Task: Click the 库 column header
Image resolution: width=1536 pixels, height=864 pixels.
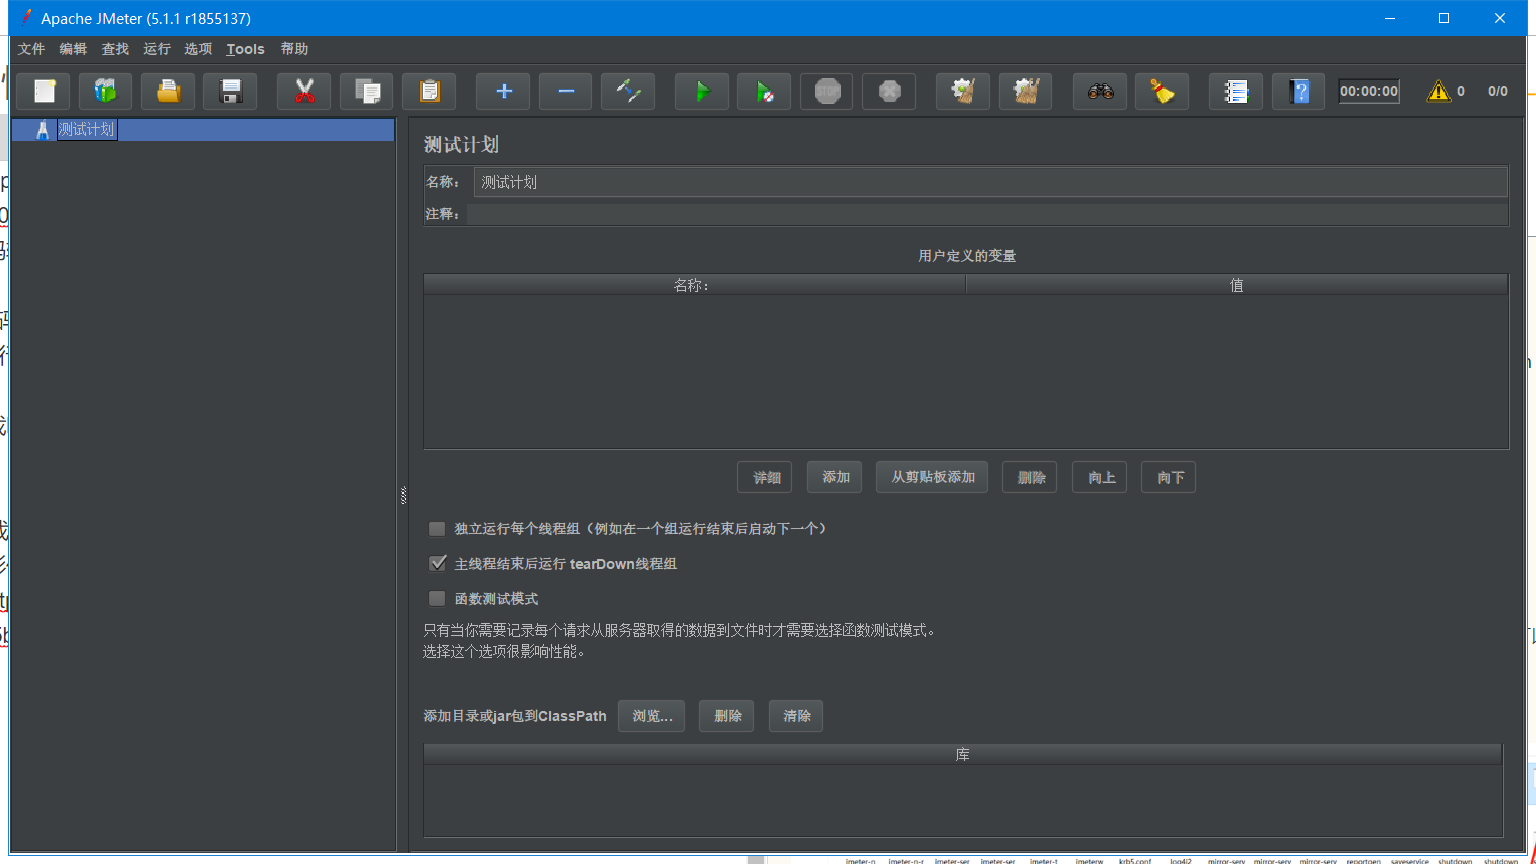Action: (963, 754)
